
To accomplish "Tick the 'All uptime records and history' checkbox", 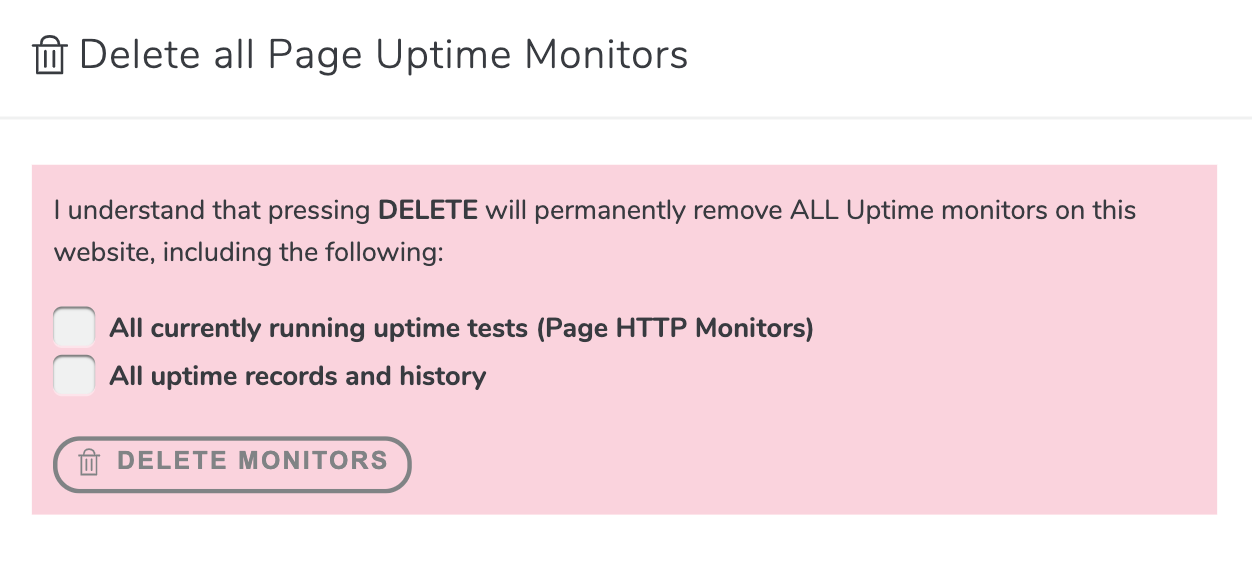I will 74,376.
